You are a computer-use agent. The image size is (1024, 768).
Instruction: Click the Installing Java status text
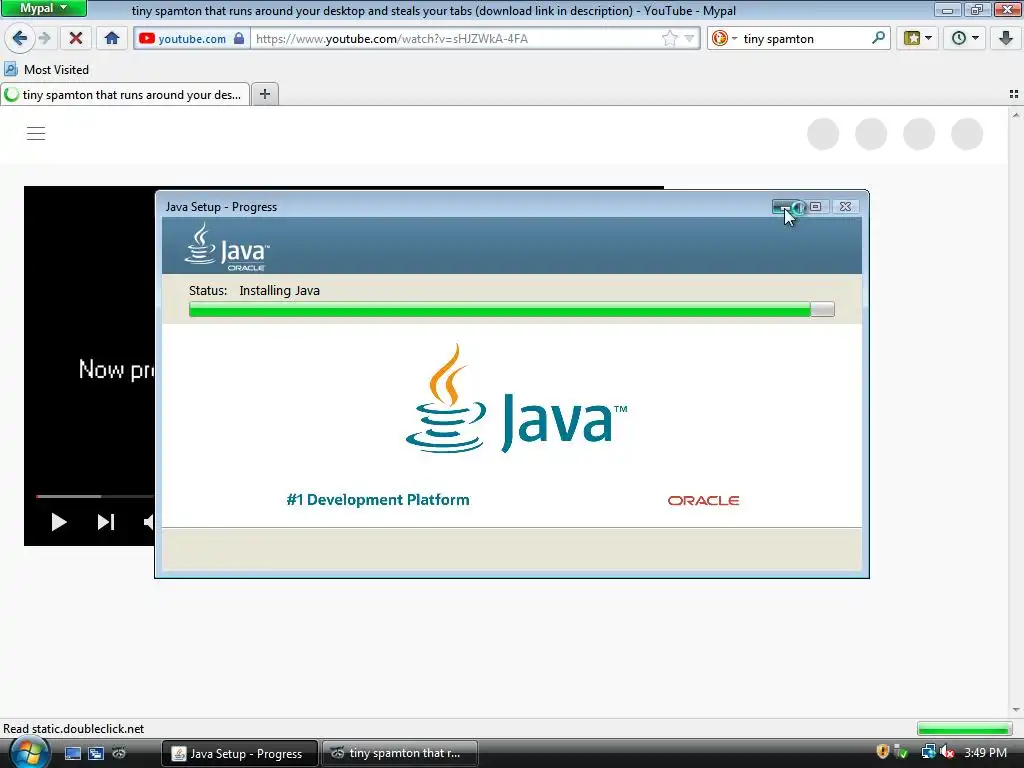tap(280, 291)
